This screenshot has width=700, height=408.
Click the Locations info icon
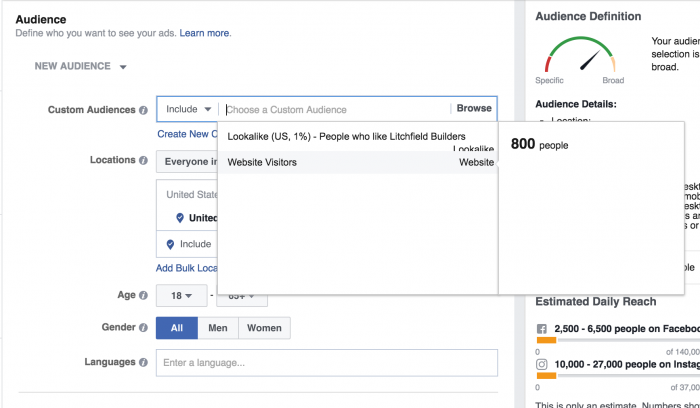145,160
